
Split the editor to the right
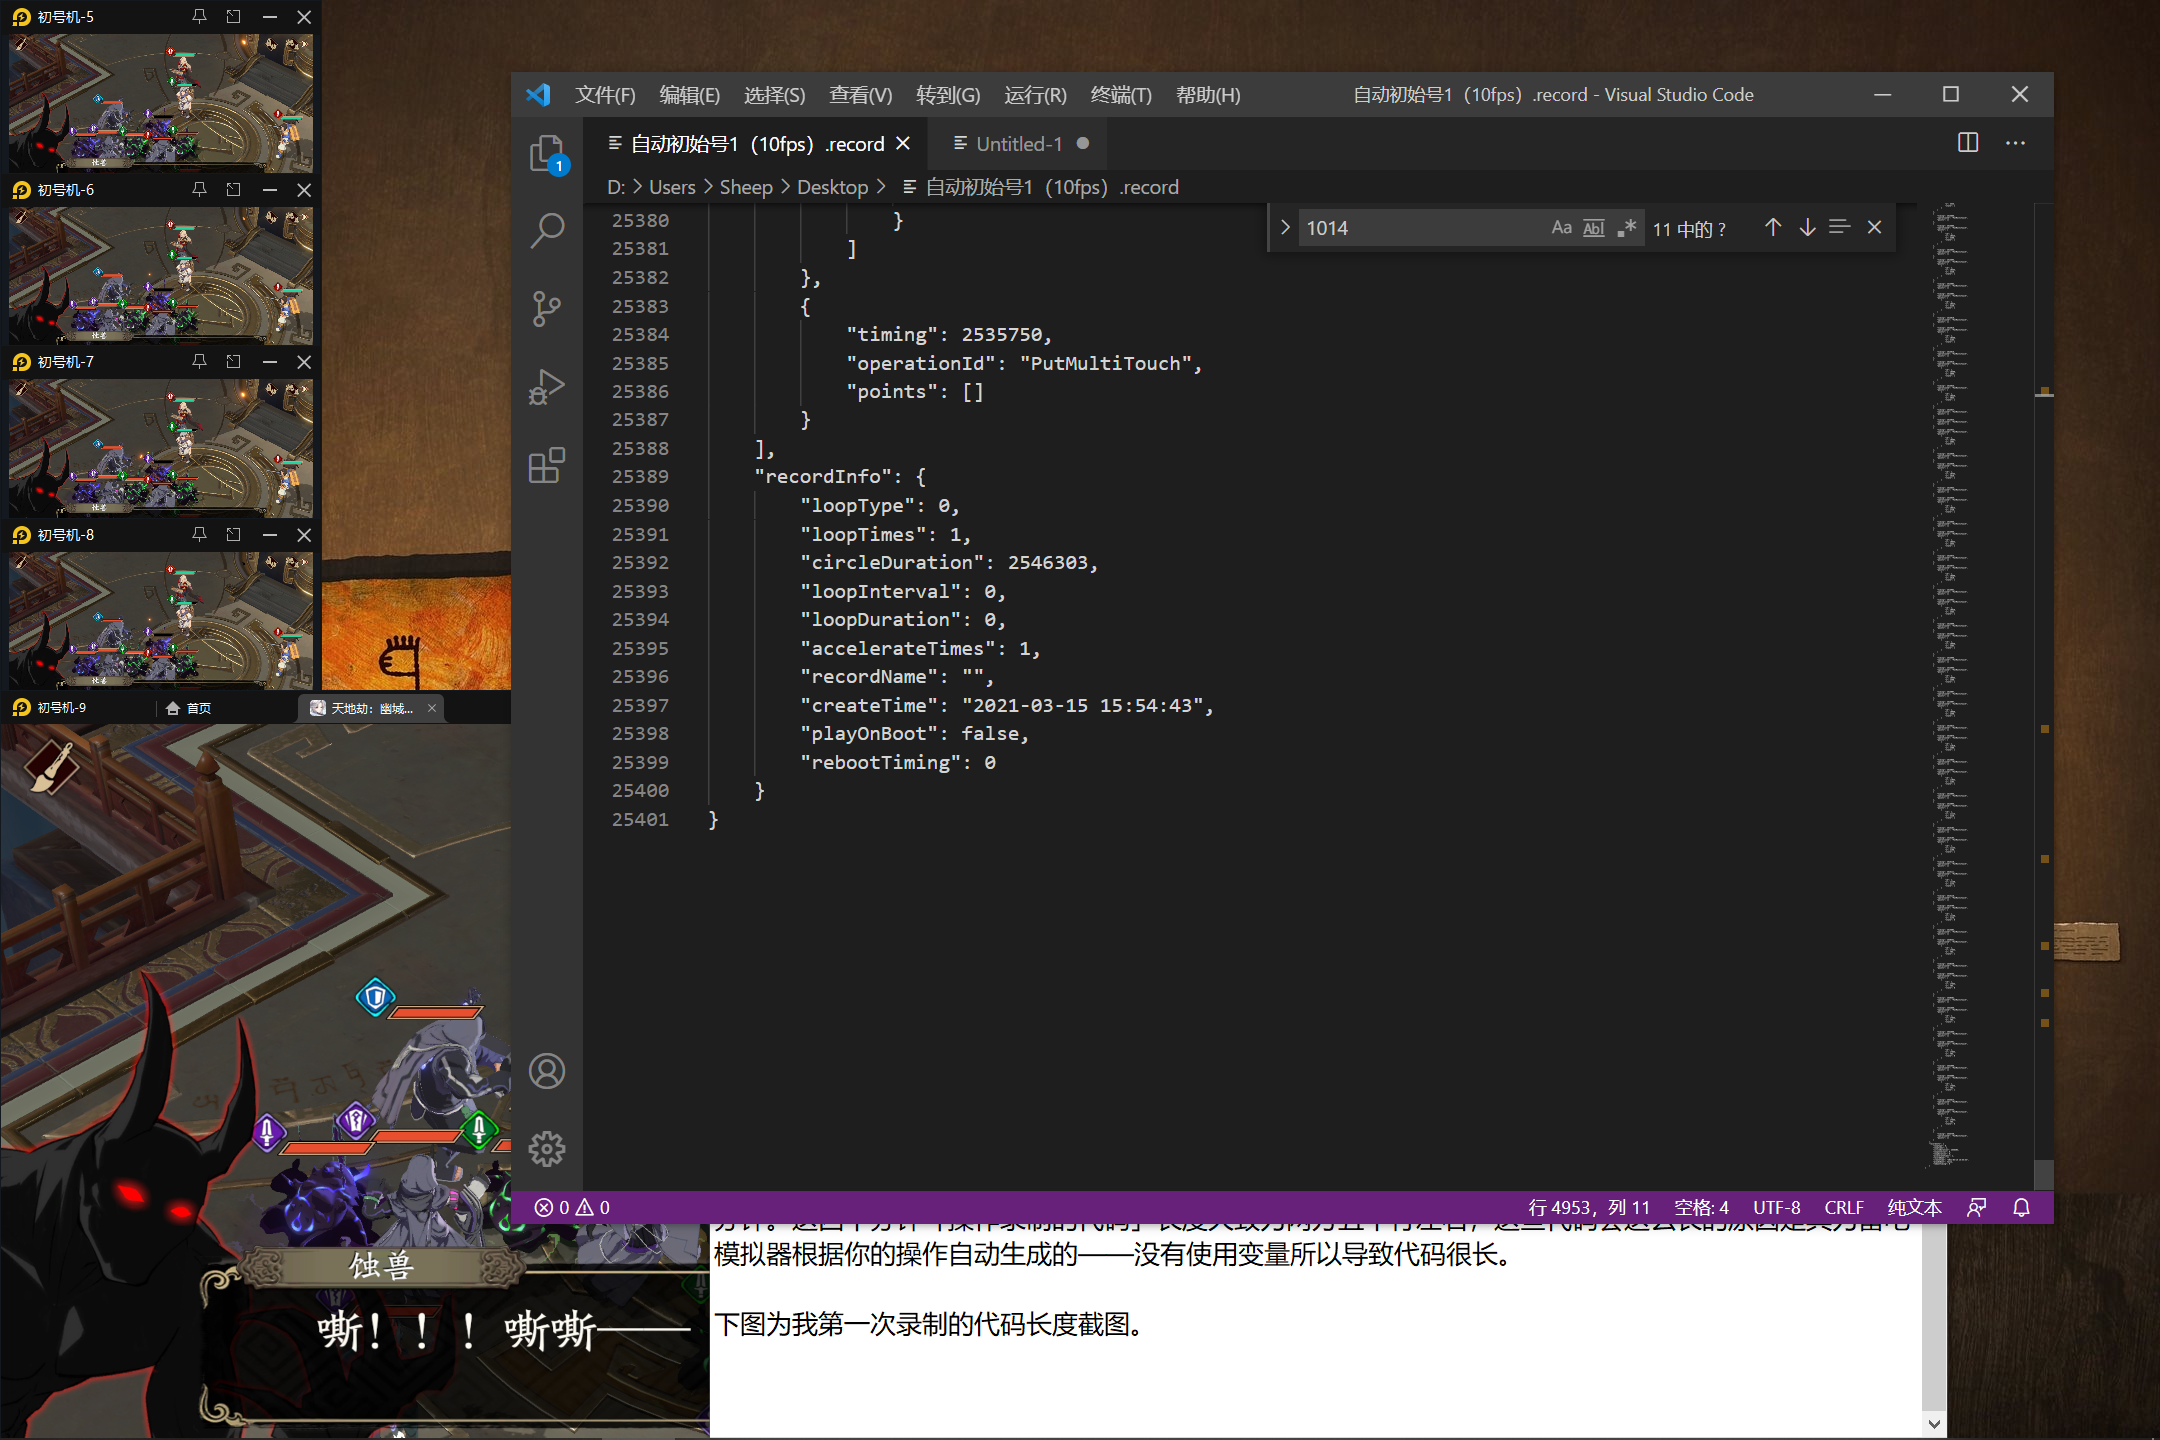(1967, 143)
